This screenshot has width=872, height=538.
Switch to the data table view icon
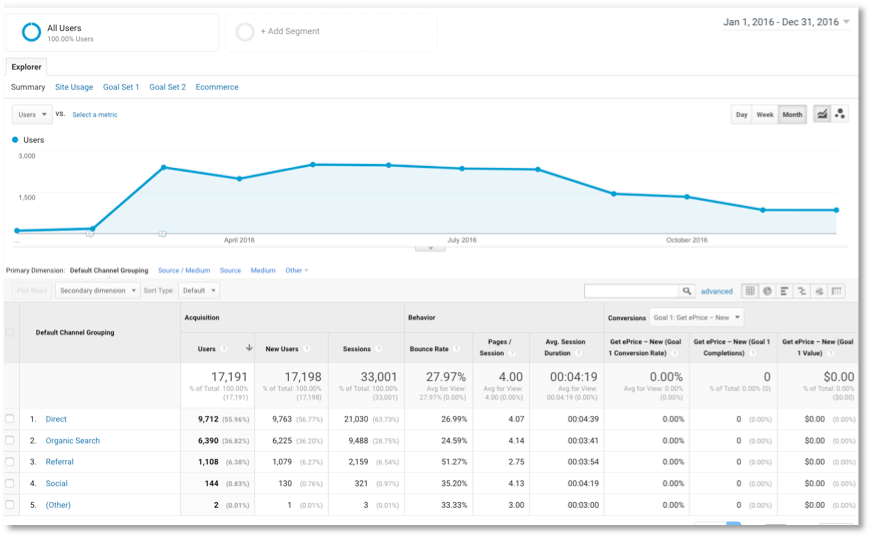pyautogui.click(x=750, y=291)
